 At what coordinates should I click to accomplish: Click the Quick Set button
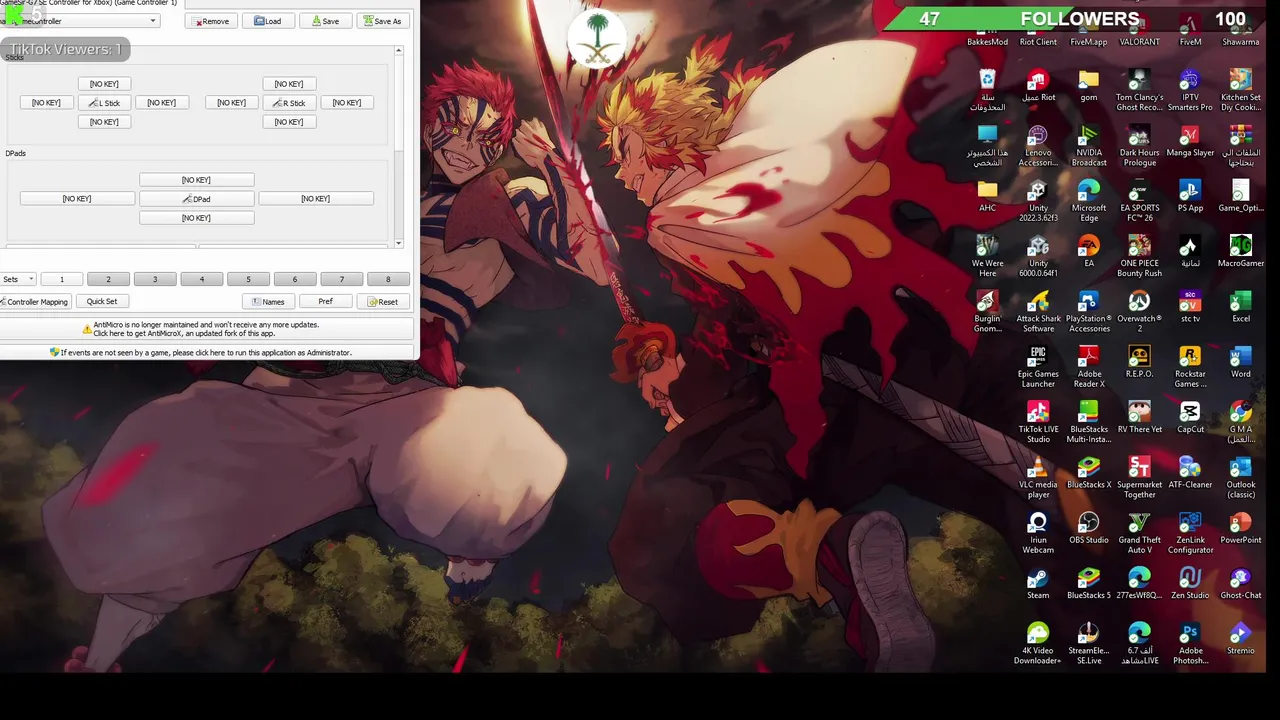pos(101,302)
